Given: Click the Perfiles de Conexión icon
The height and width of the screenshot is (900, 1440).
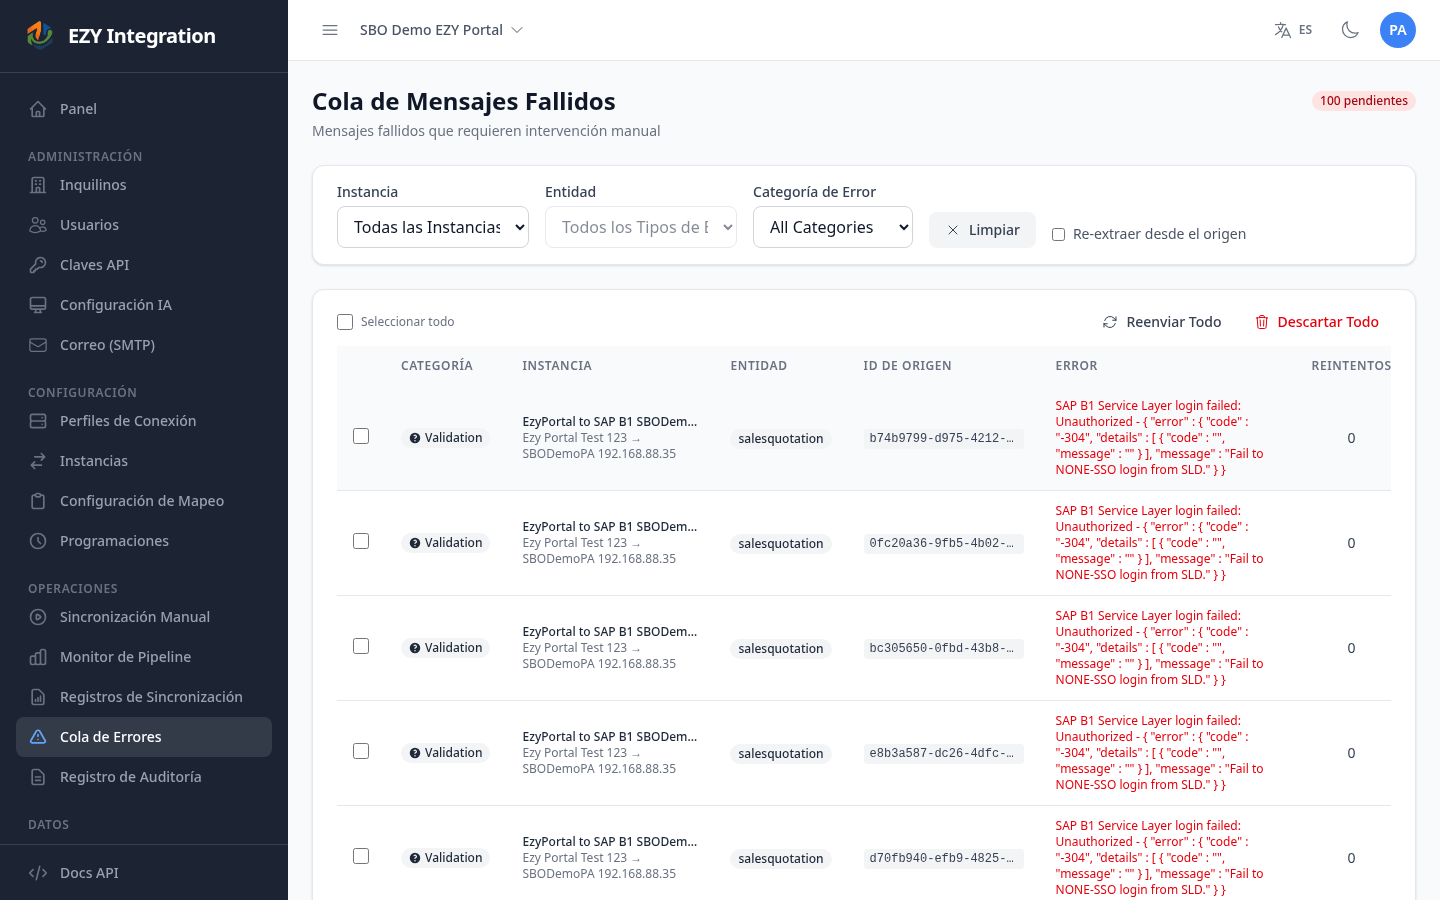Looking at the screenshot, I should (38, 421).
